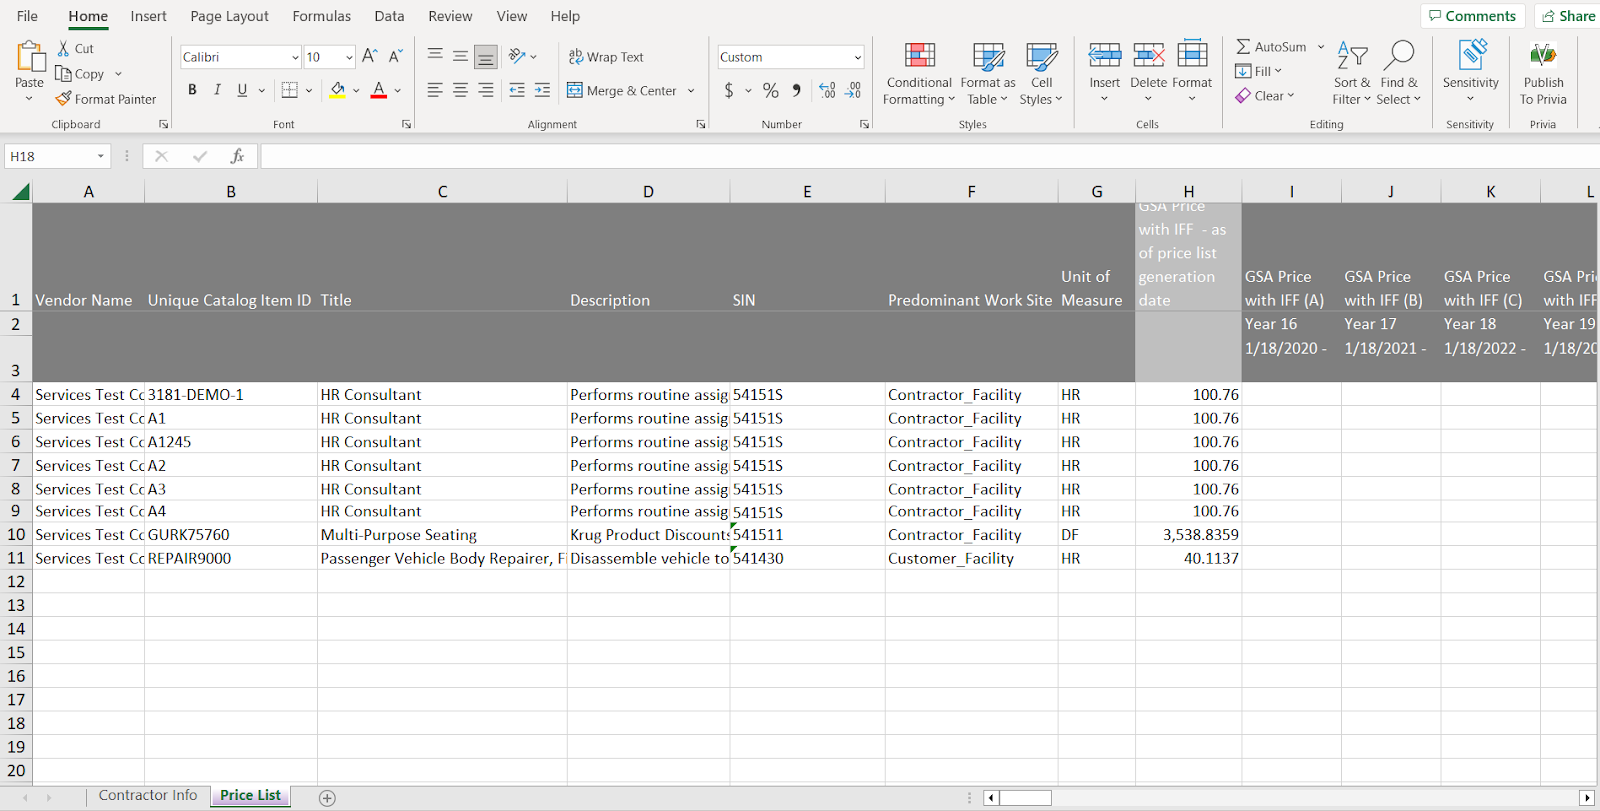
Task: Expand the Custom number format dropdown
Action: (x=857, y=57)
